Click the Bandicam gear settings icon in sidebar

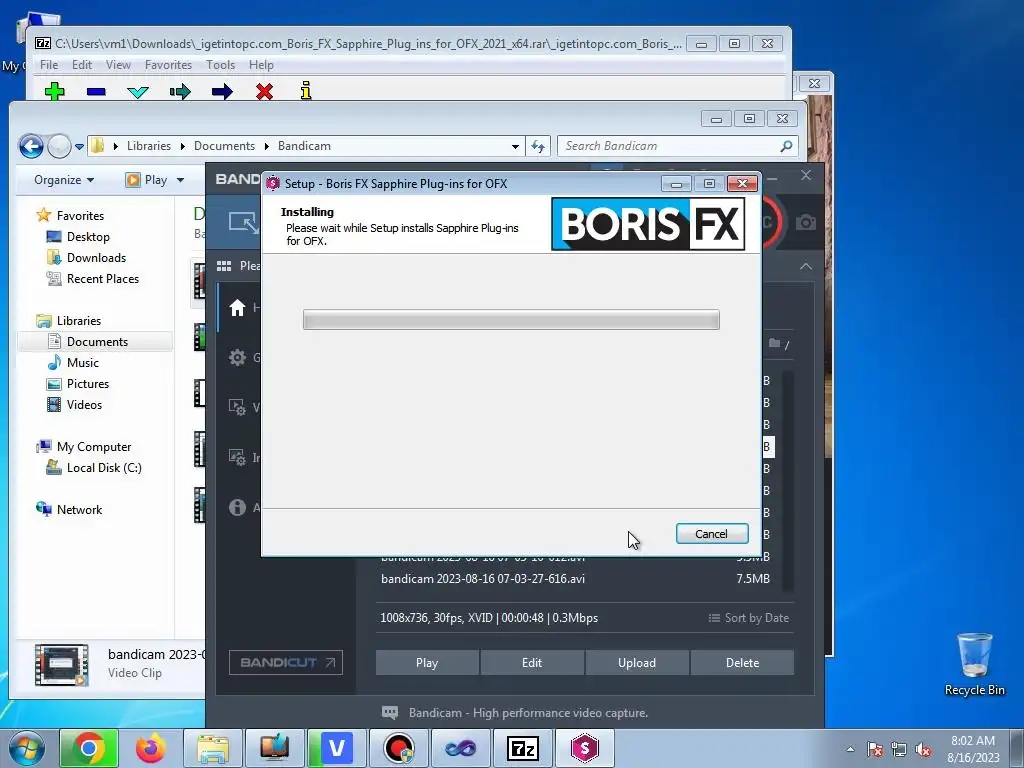237,358
